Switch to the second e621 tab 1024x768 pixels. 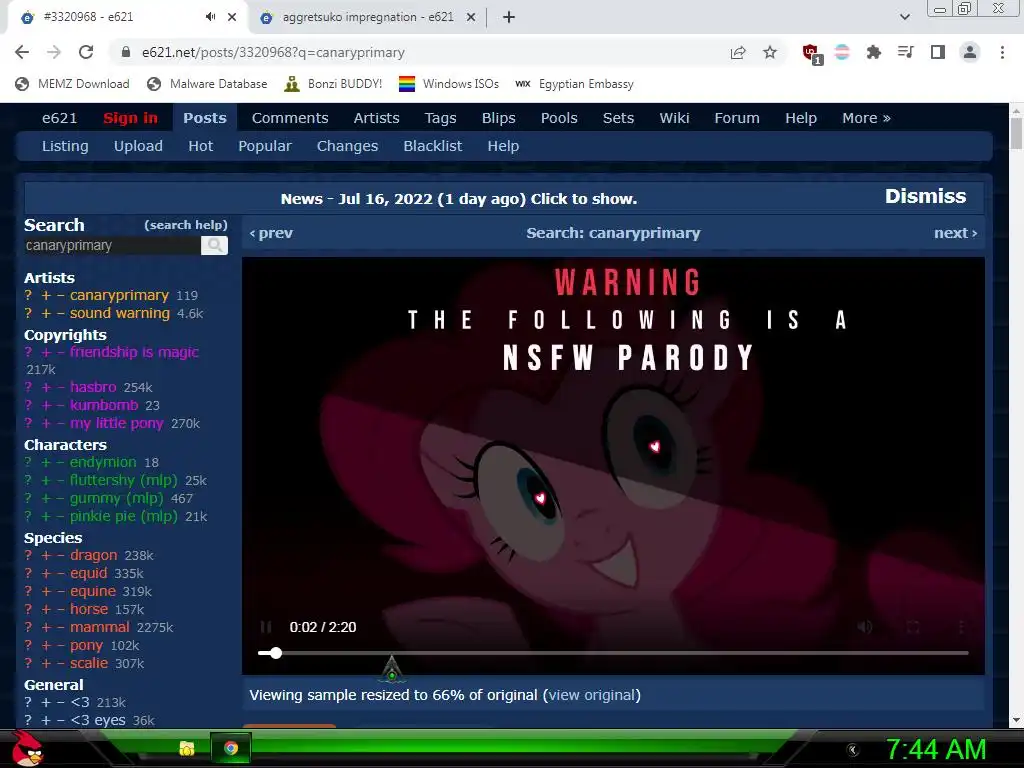click(x=368, y=17)
